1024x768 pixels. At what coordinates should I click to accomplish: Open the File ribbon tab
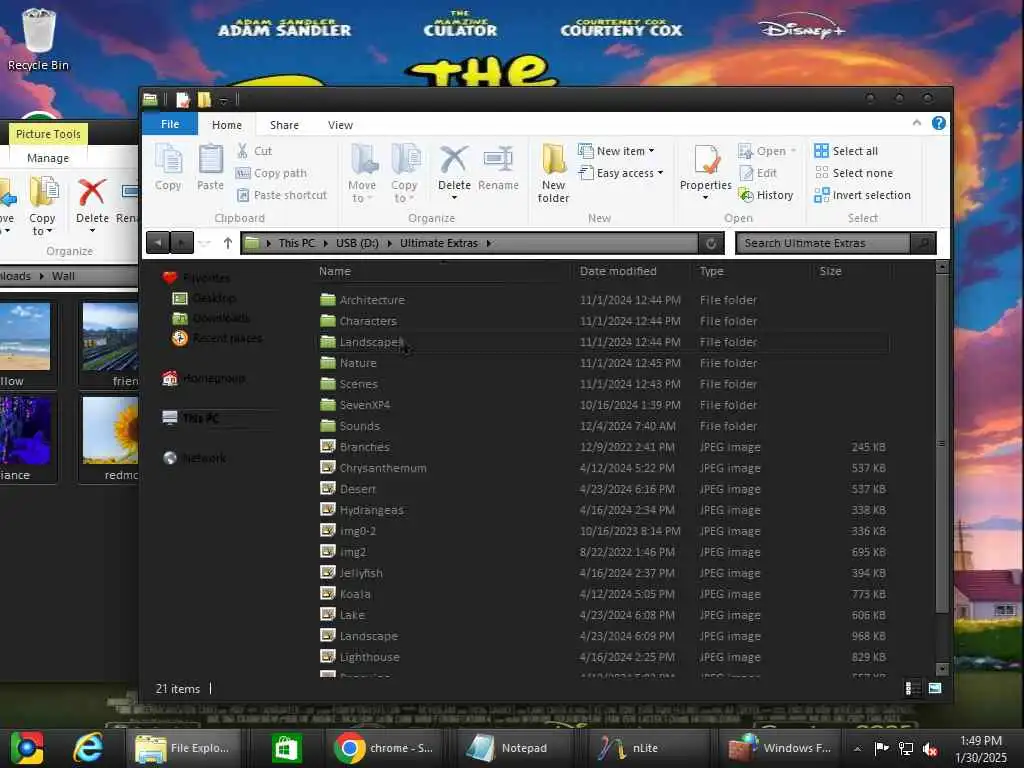170,124
